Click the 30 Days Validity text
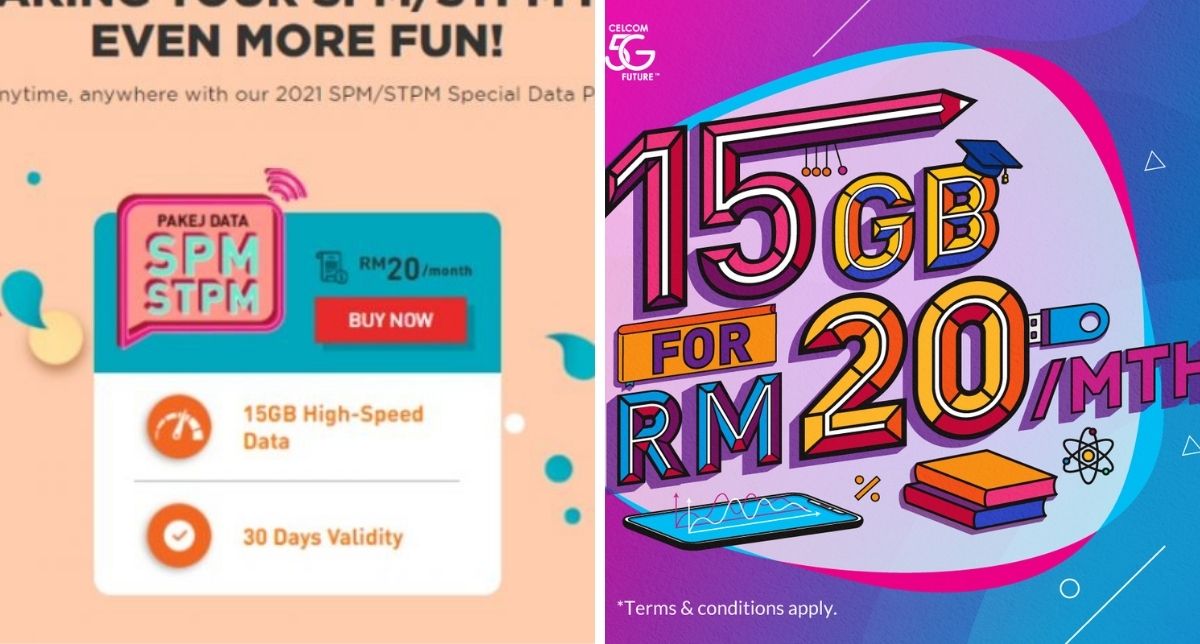 click(x=322, y=537)
